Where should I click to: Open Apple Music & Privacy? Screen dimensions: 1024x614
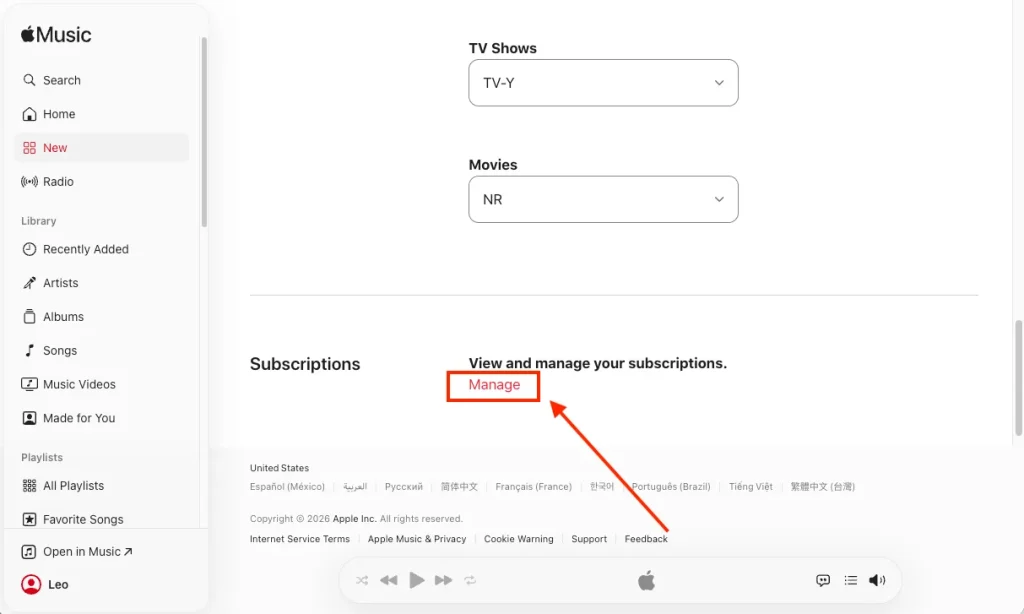(x=417, y=539)
